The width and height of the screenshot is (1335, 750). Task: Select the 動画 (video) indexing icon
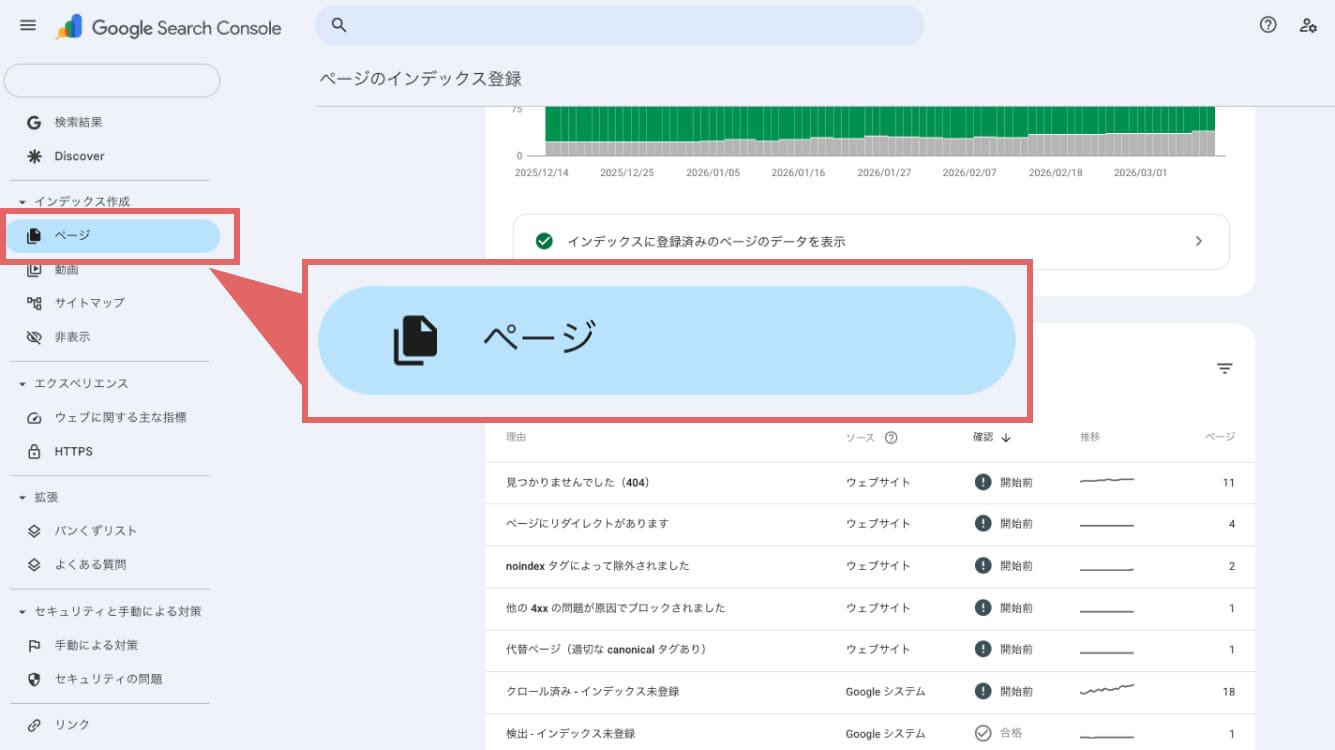[x=36, y=269]
